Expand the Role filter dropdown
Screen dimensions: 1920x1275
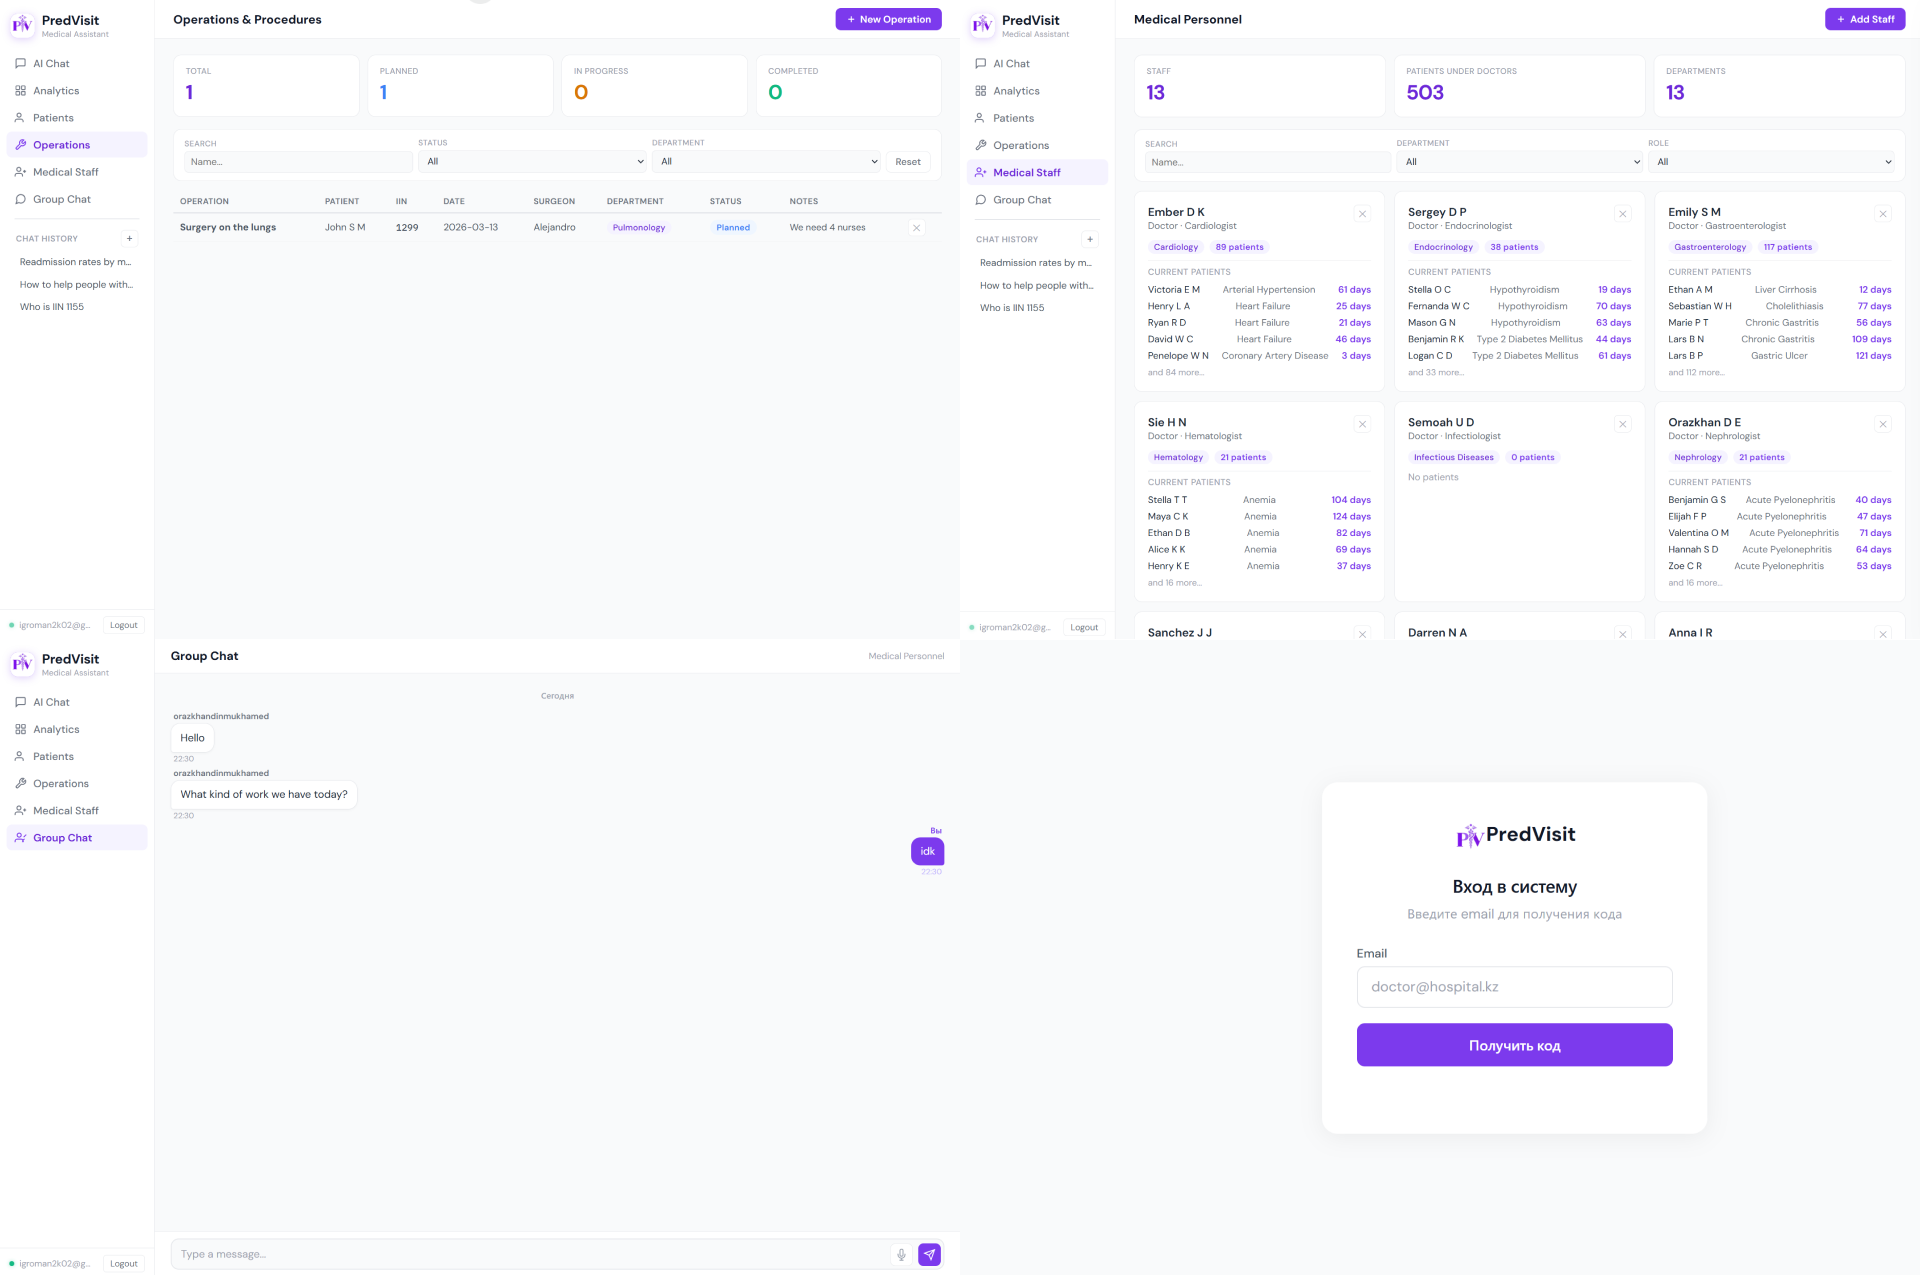[1773, 162]
